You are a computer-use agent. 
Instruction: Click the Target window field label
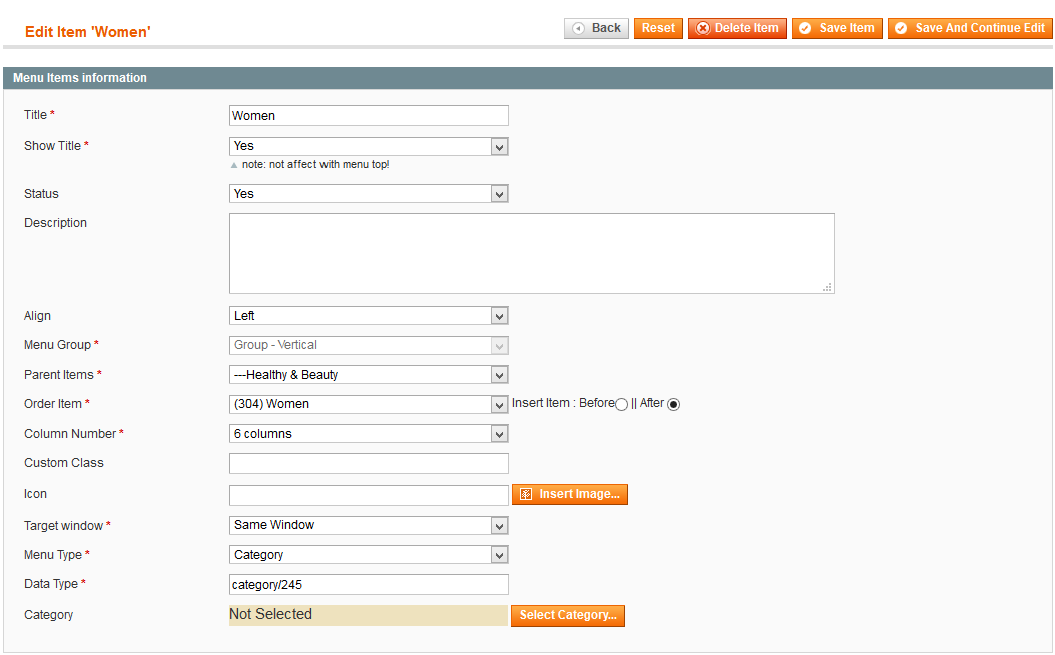coord(63,525)
